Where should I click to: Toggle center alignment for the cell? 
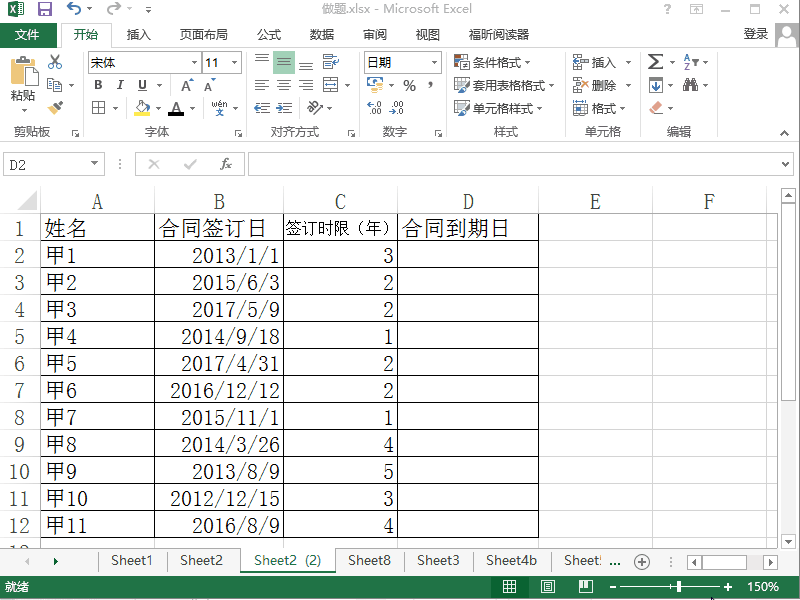point(283,85)
